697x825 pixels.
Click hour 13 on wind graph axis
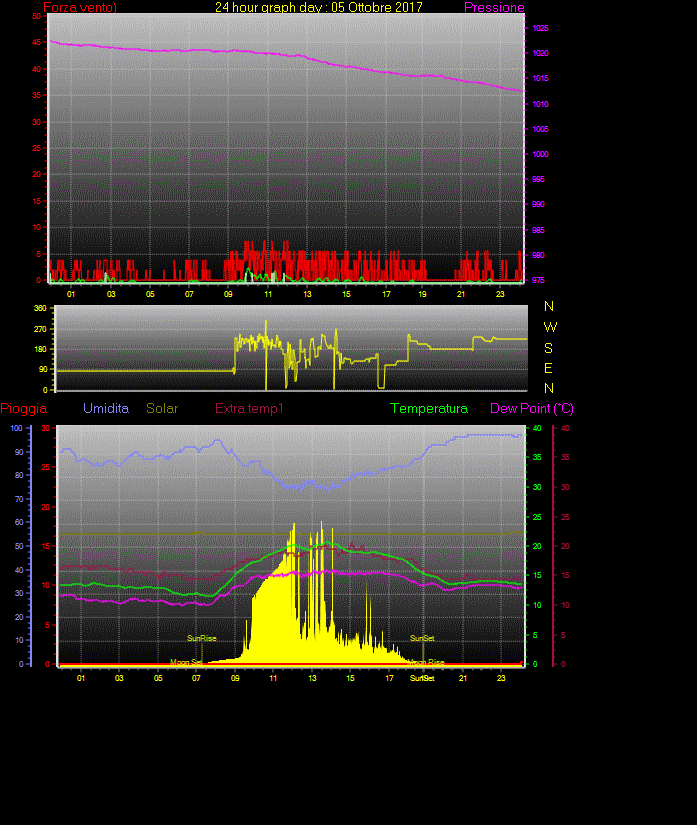click(x=307, y=294)
